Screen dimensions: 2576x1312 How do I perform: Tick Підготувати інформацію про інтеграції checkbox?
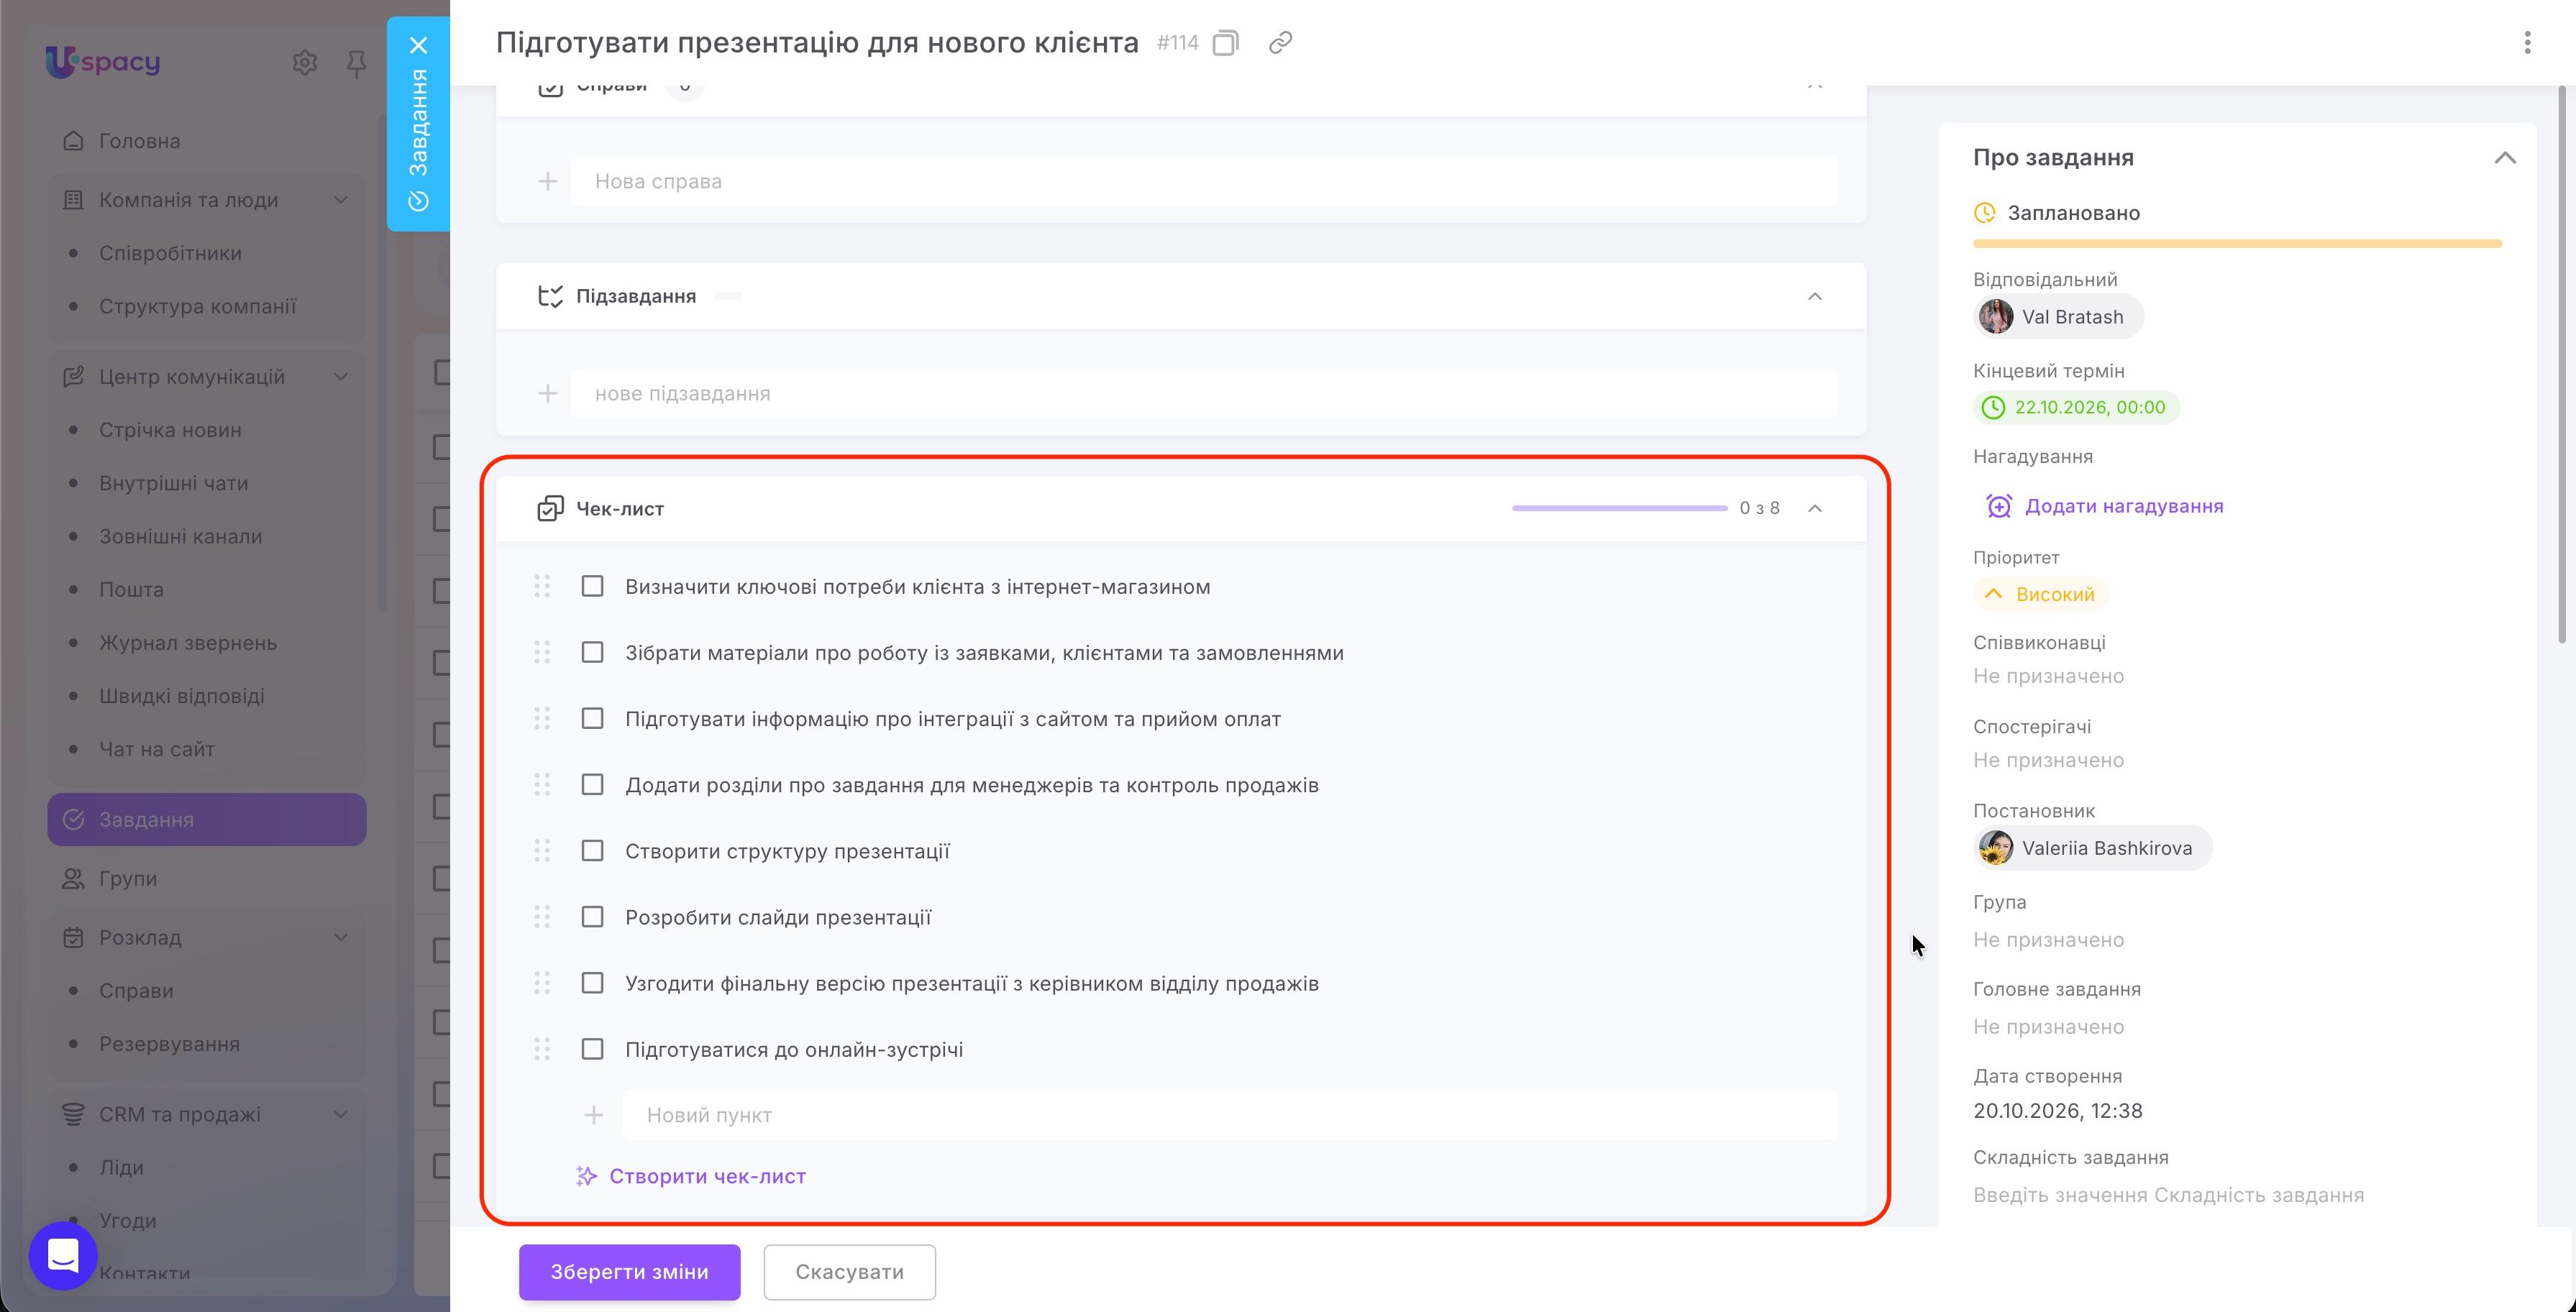[x=592, y=718]
